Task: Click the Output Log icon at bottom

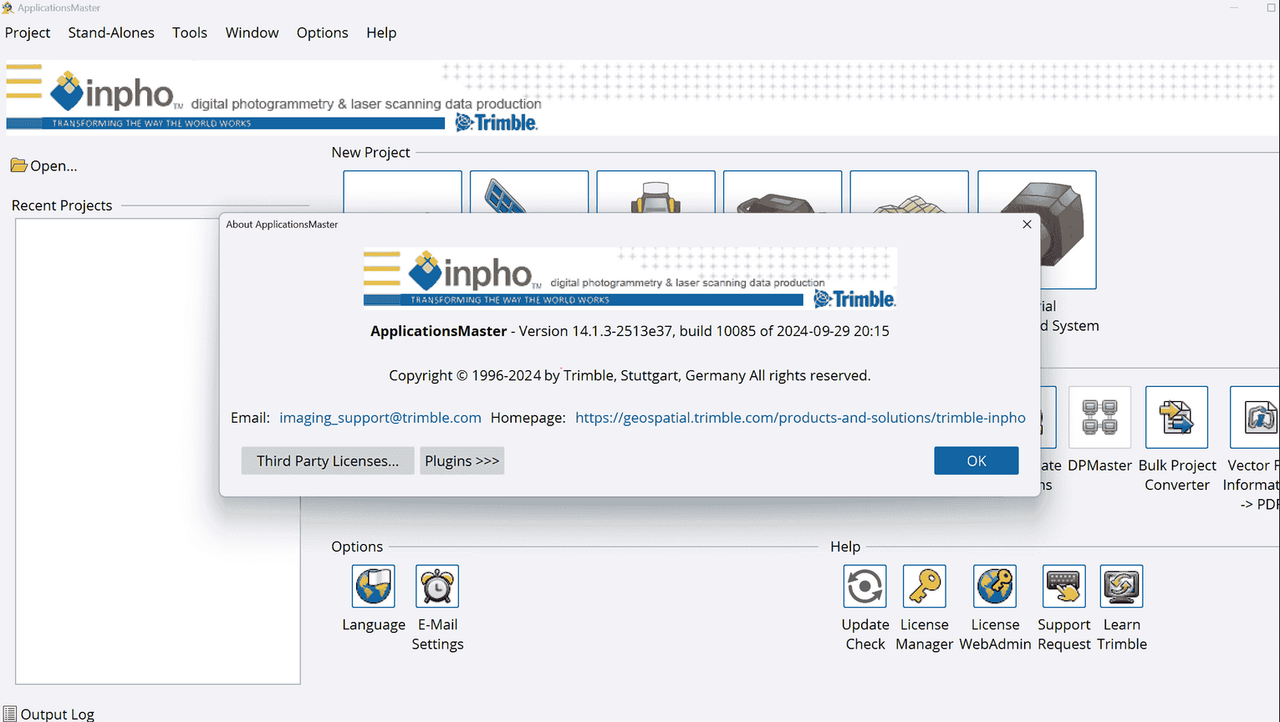Action: tap(9, 712)
